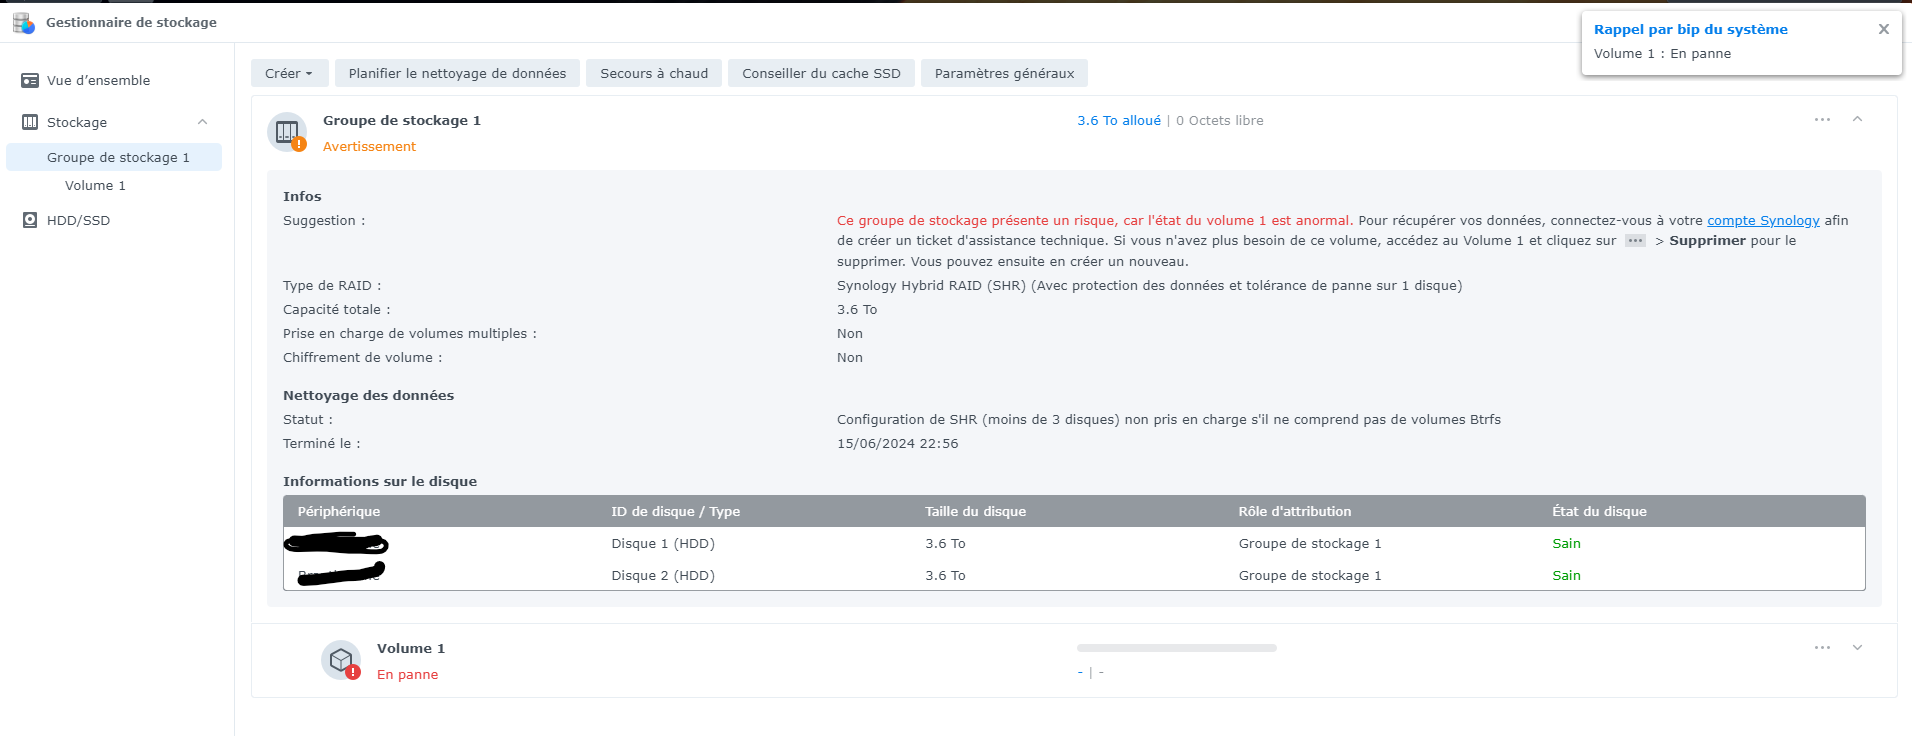Click the Périphérique column header

pyautogui.click(x=339, y=511)
